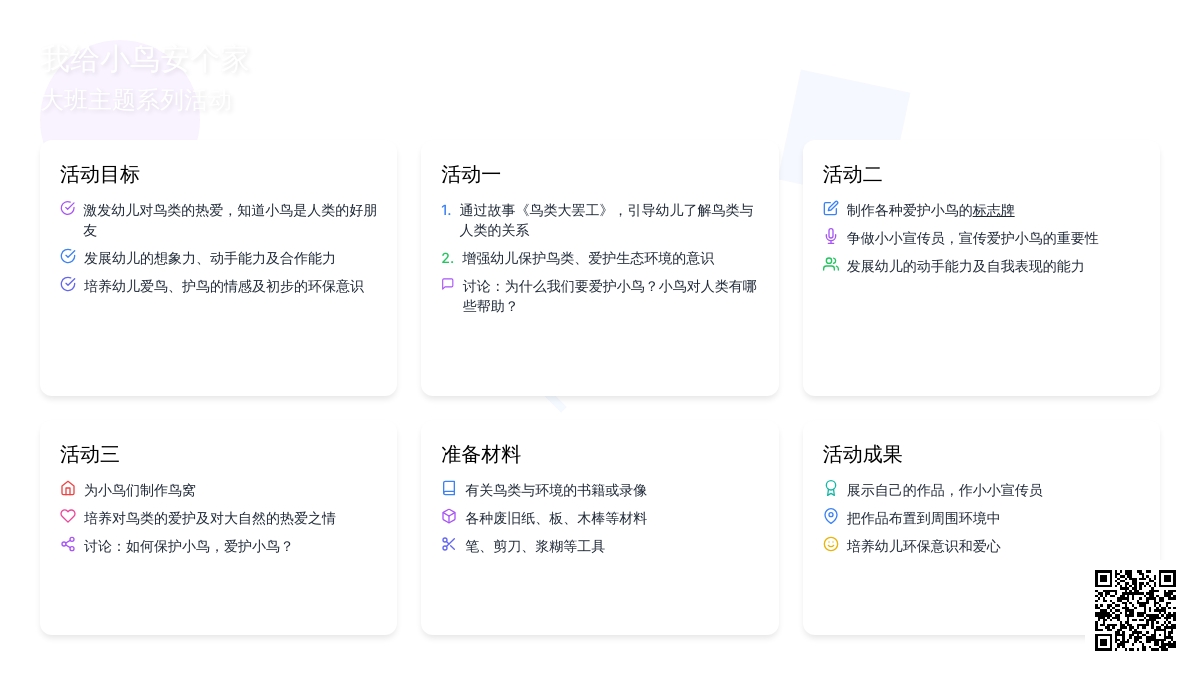Click smiley icon beside 培养幼儿环保意识和爱心

[831, 544]
